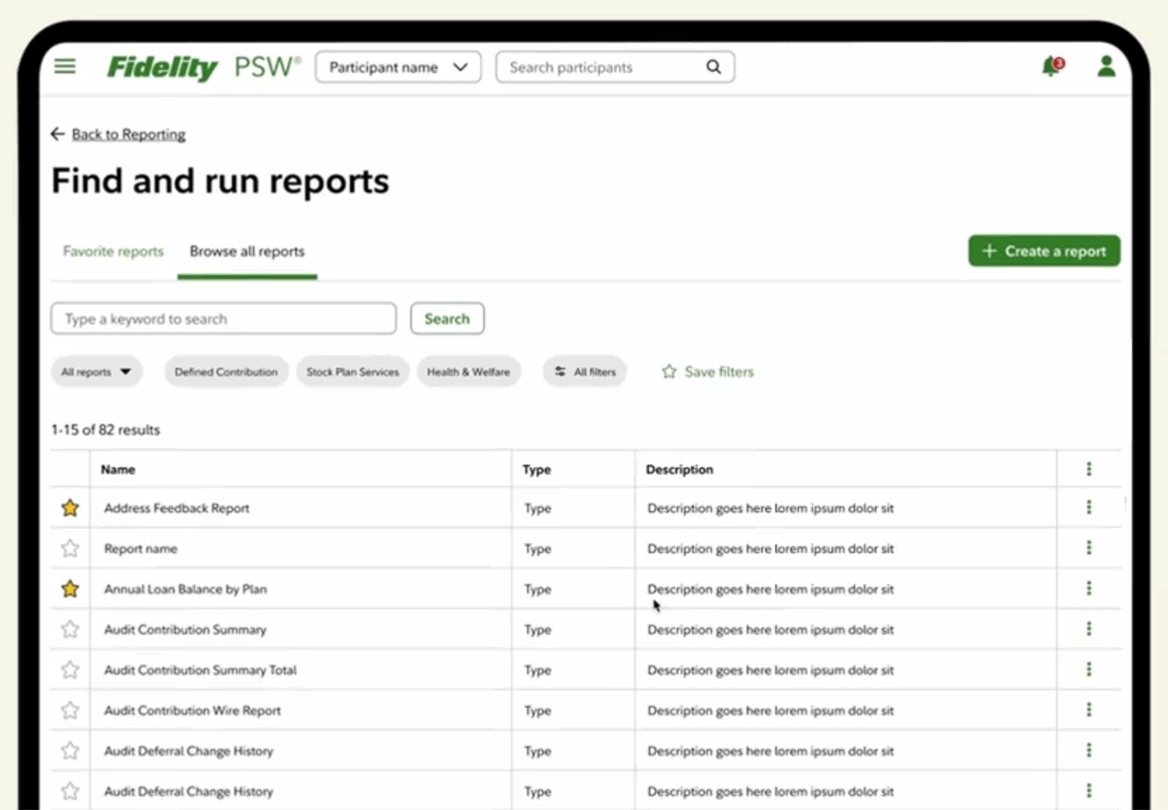The image size is (1168, 810).
Task: Click the Fidelity PSW logo
Action: coord(203,67)
